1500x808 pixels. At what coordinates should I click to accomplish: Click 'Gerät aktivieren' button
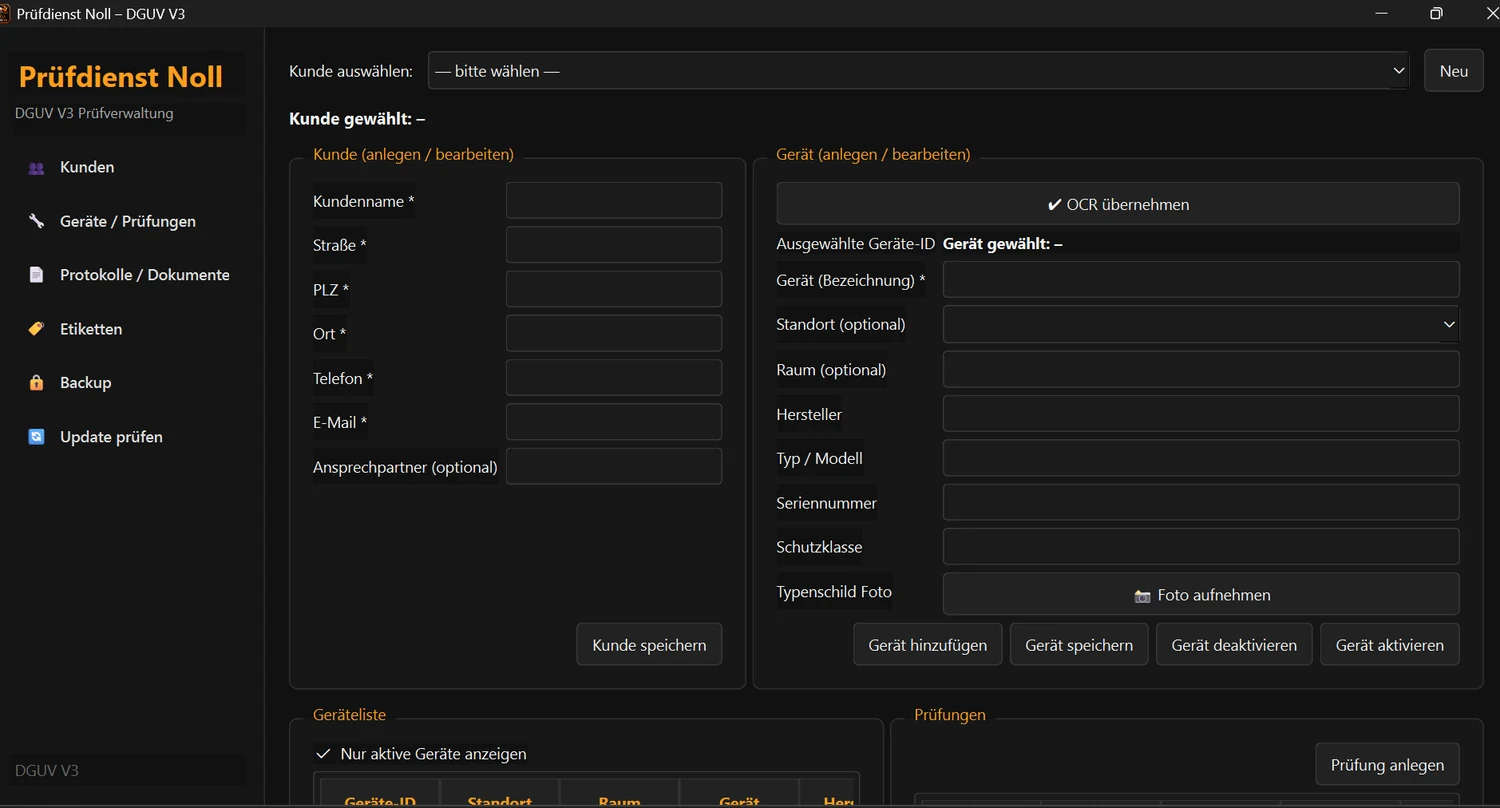[1390, 645]
